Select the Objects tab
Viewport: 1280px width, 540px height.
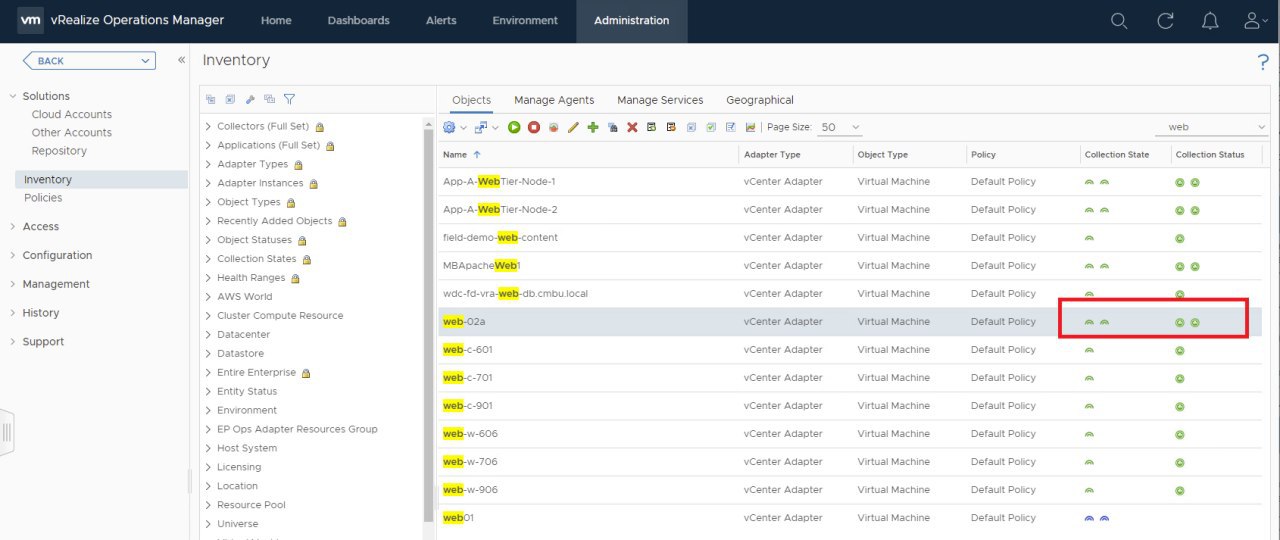pyautogui.click(x=471, y=100)
